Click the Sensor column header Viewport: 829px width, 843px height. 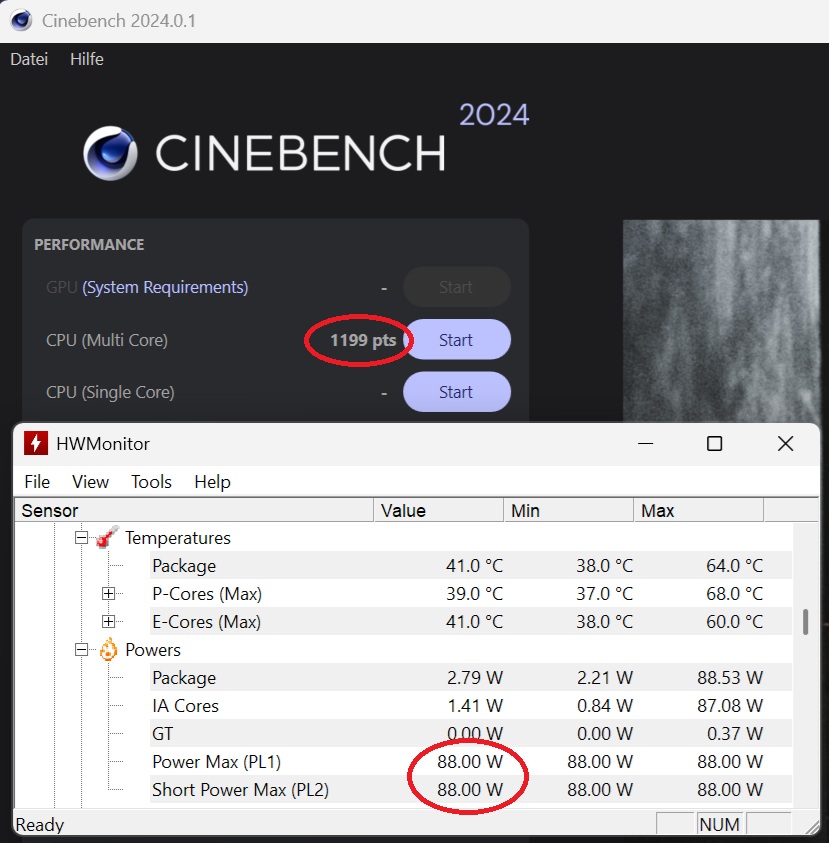click(x=194, y=510)
